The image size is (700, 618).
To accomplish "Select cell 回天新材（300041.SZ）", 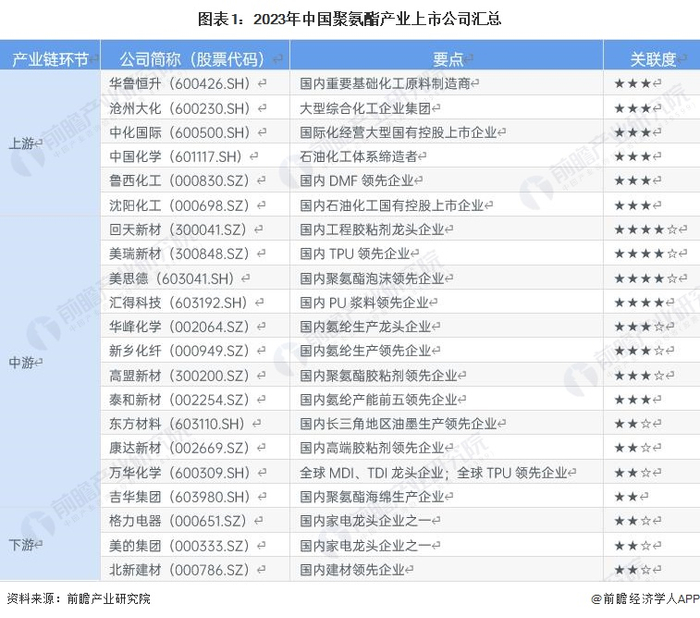I will tap(195, 230).
